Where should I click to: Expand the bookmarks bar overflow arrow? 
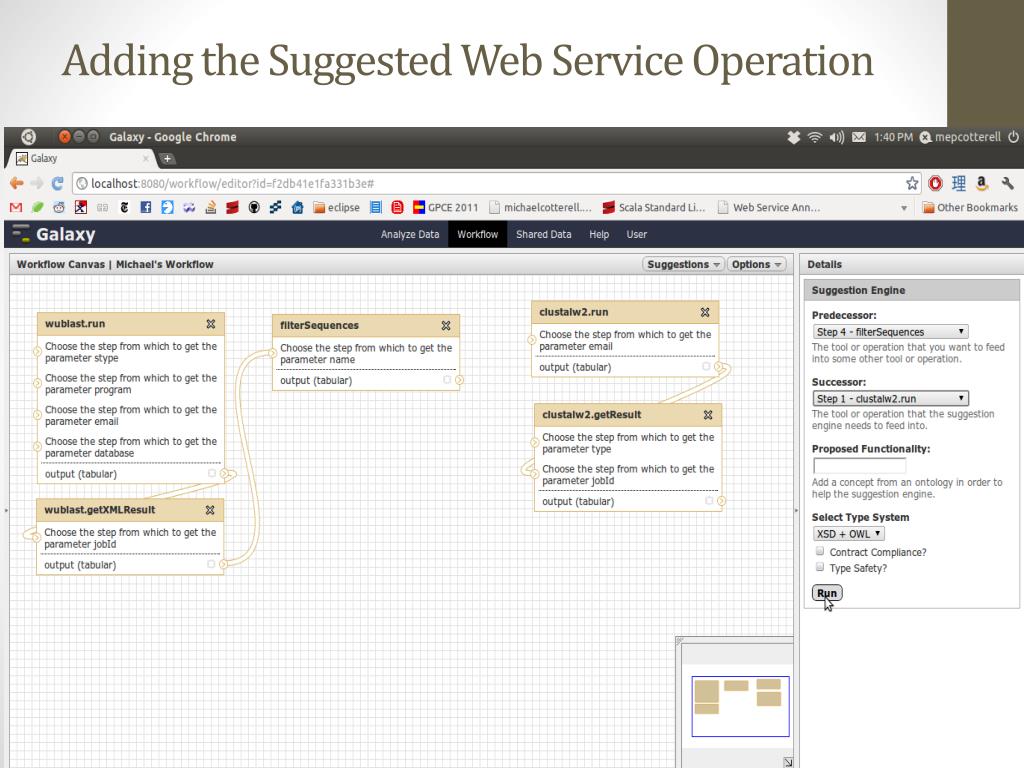[x=904, y=208]
